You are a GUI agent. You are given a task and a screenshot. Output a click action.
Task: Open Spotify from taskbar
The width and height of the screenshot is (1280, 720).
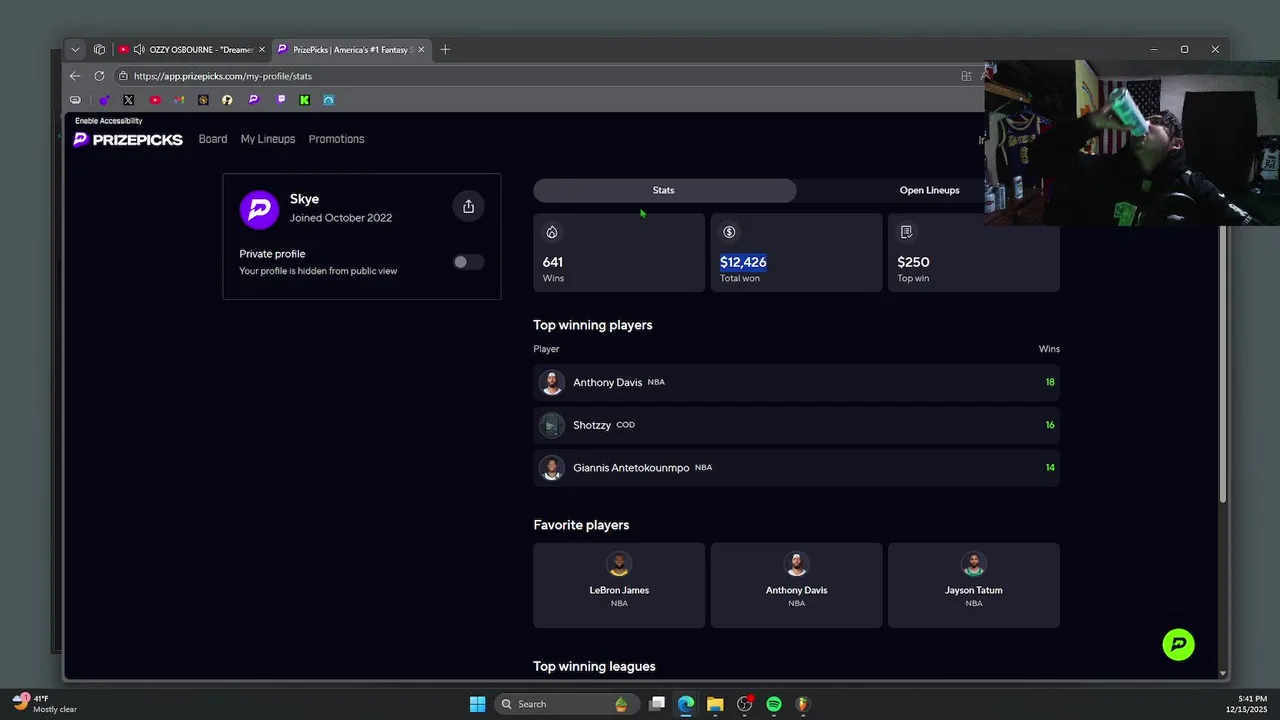(774, 704)
